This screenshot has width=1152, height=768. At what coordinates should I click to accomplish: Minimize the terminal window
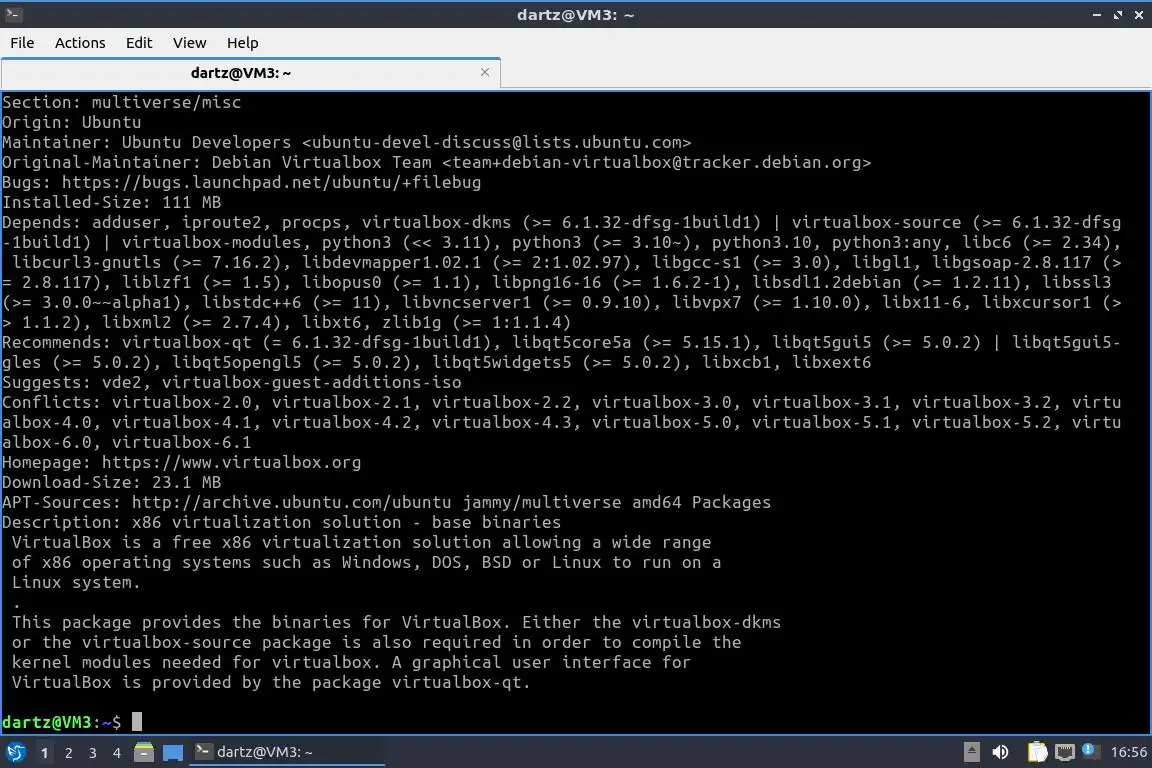1097,15
